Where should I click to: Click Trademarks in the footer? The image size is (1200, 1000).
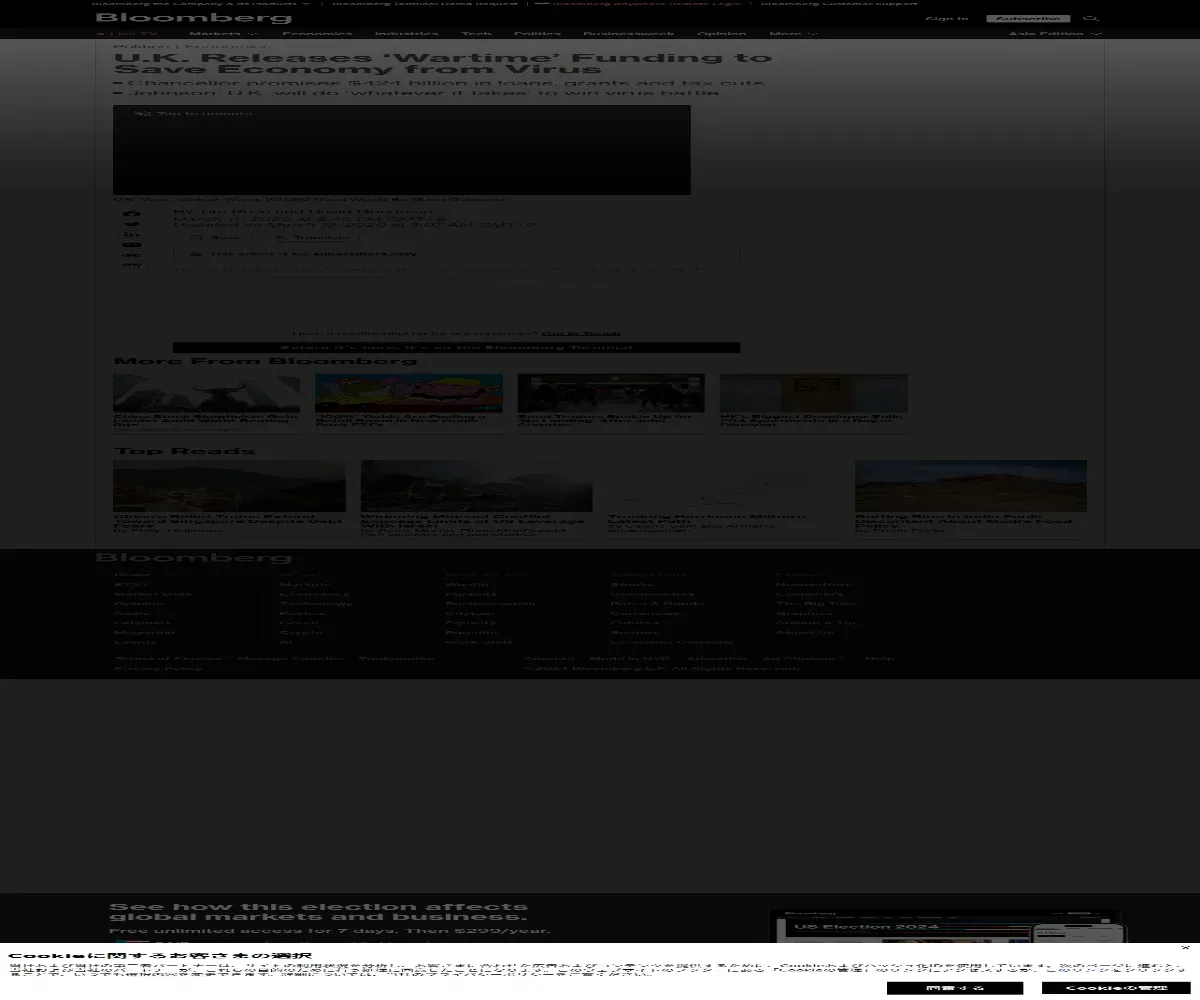point(397,659)
